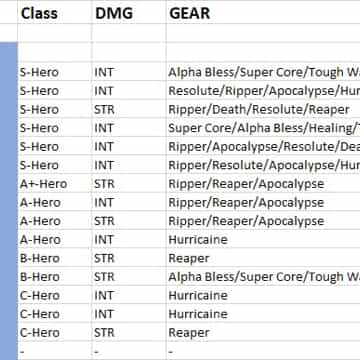
Task: Select Reaper gear cell in first B-Hero row
Action: (x=263, y=258)
